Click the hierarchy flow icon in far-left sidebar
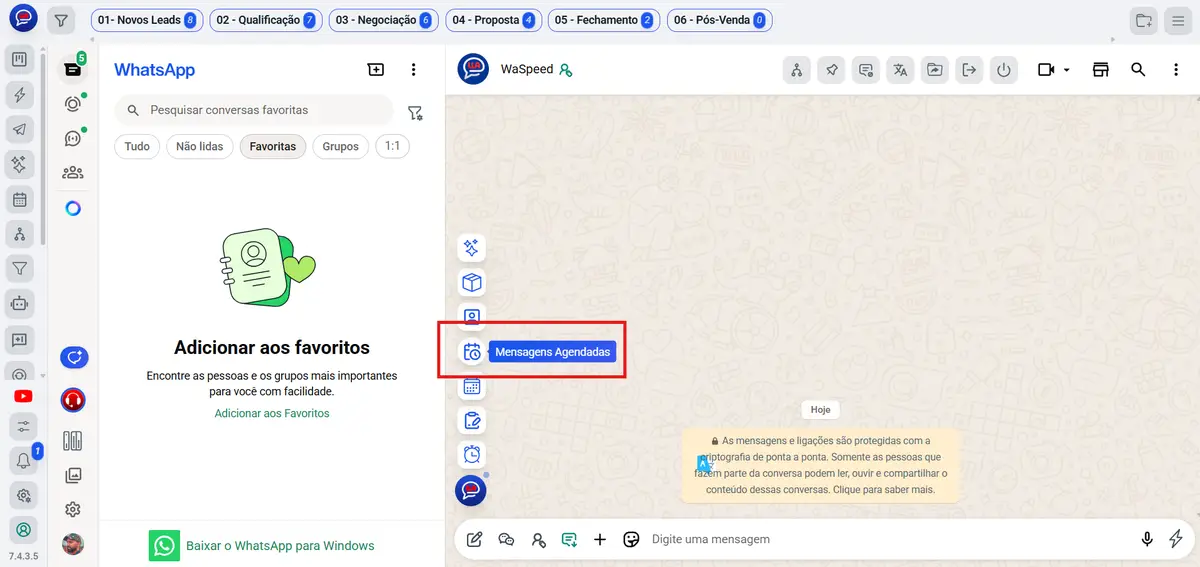This screenshot has width=1200, height=567. [x=19, y=233]
